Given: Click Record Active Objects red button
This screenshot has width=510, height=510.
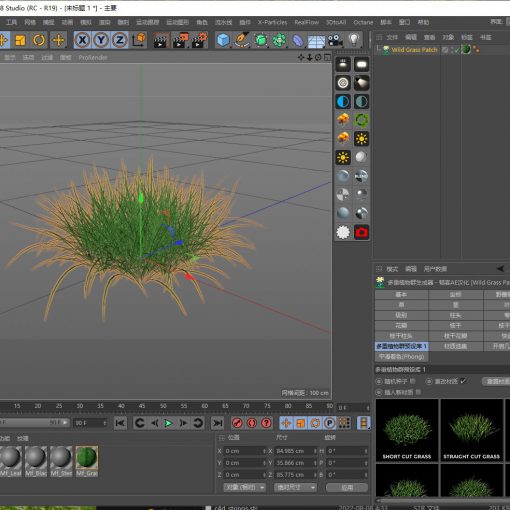Looking at the screenshot, I should point(237,423).
